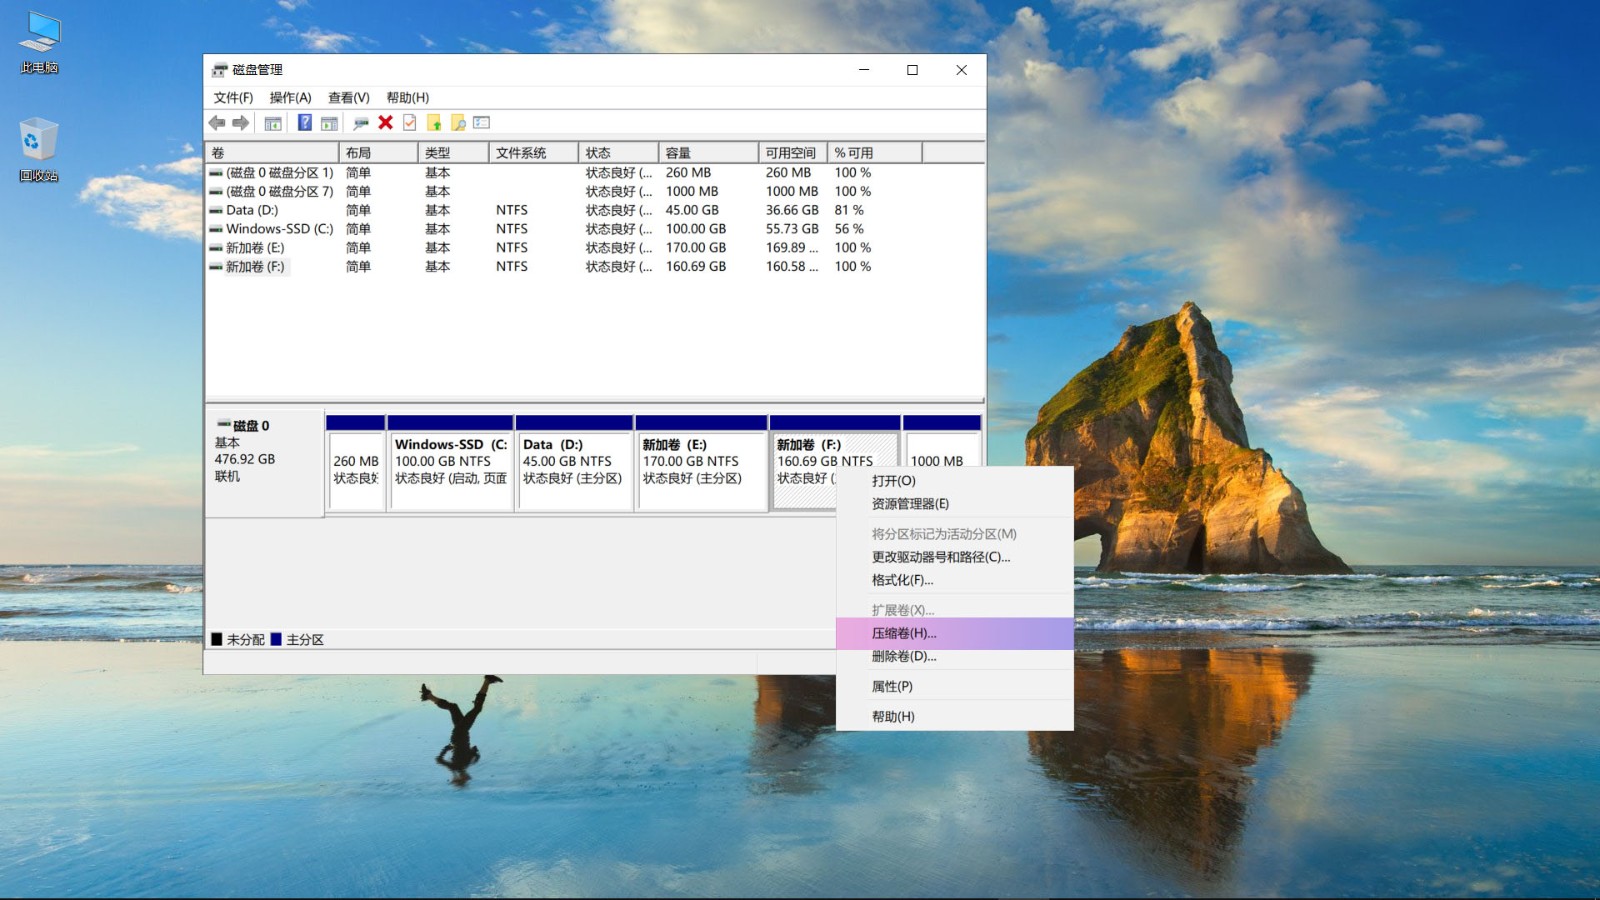Toggle the console tree pane icon

click(273, 123)
